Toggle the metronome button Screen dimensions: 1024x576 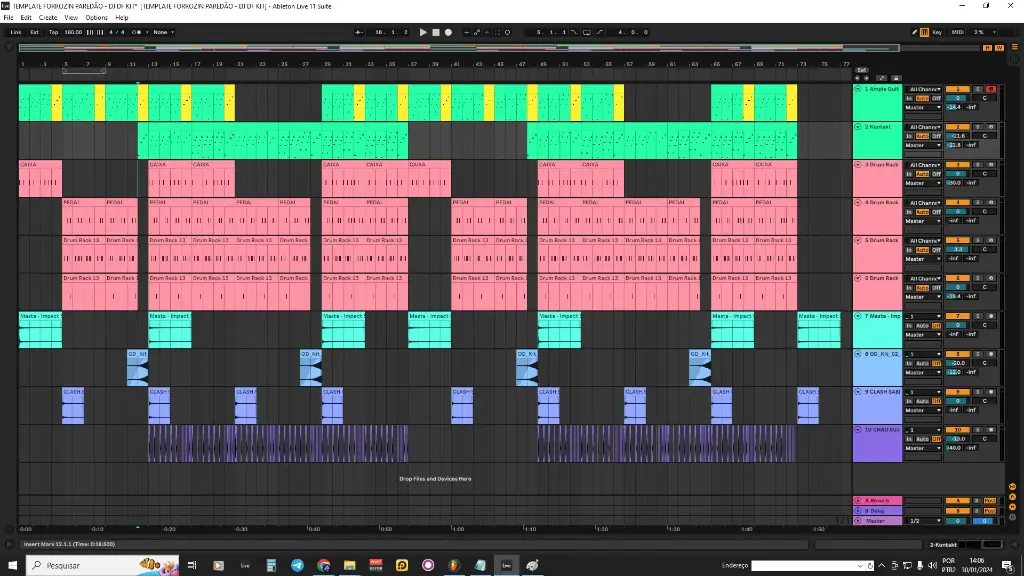tap(136, 32)
